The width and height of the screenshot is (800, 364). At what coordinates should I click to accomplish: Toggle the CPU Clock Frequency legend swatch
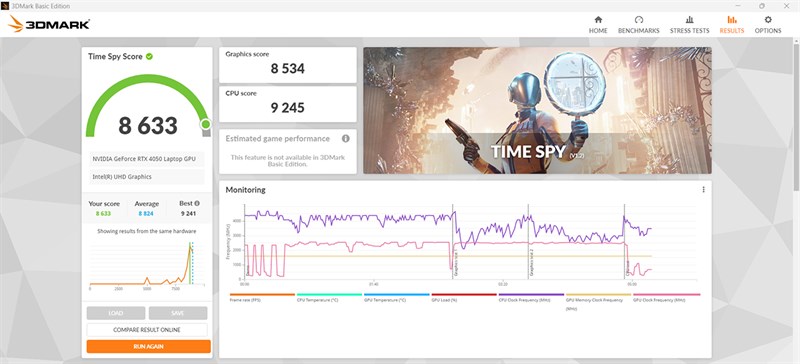(x=531, y=295)
